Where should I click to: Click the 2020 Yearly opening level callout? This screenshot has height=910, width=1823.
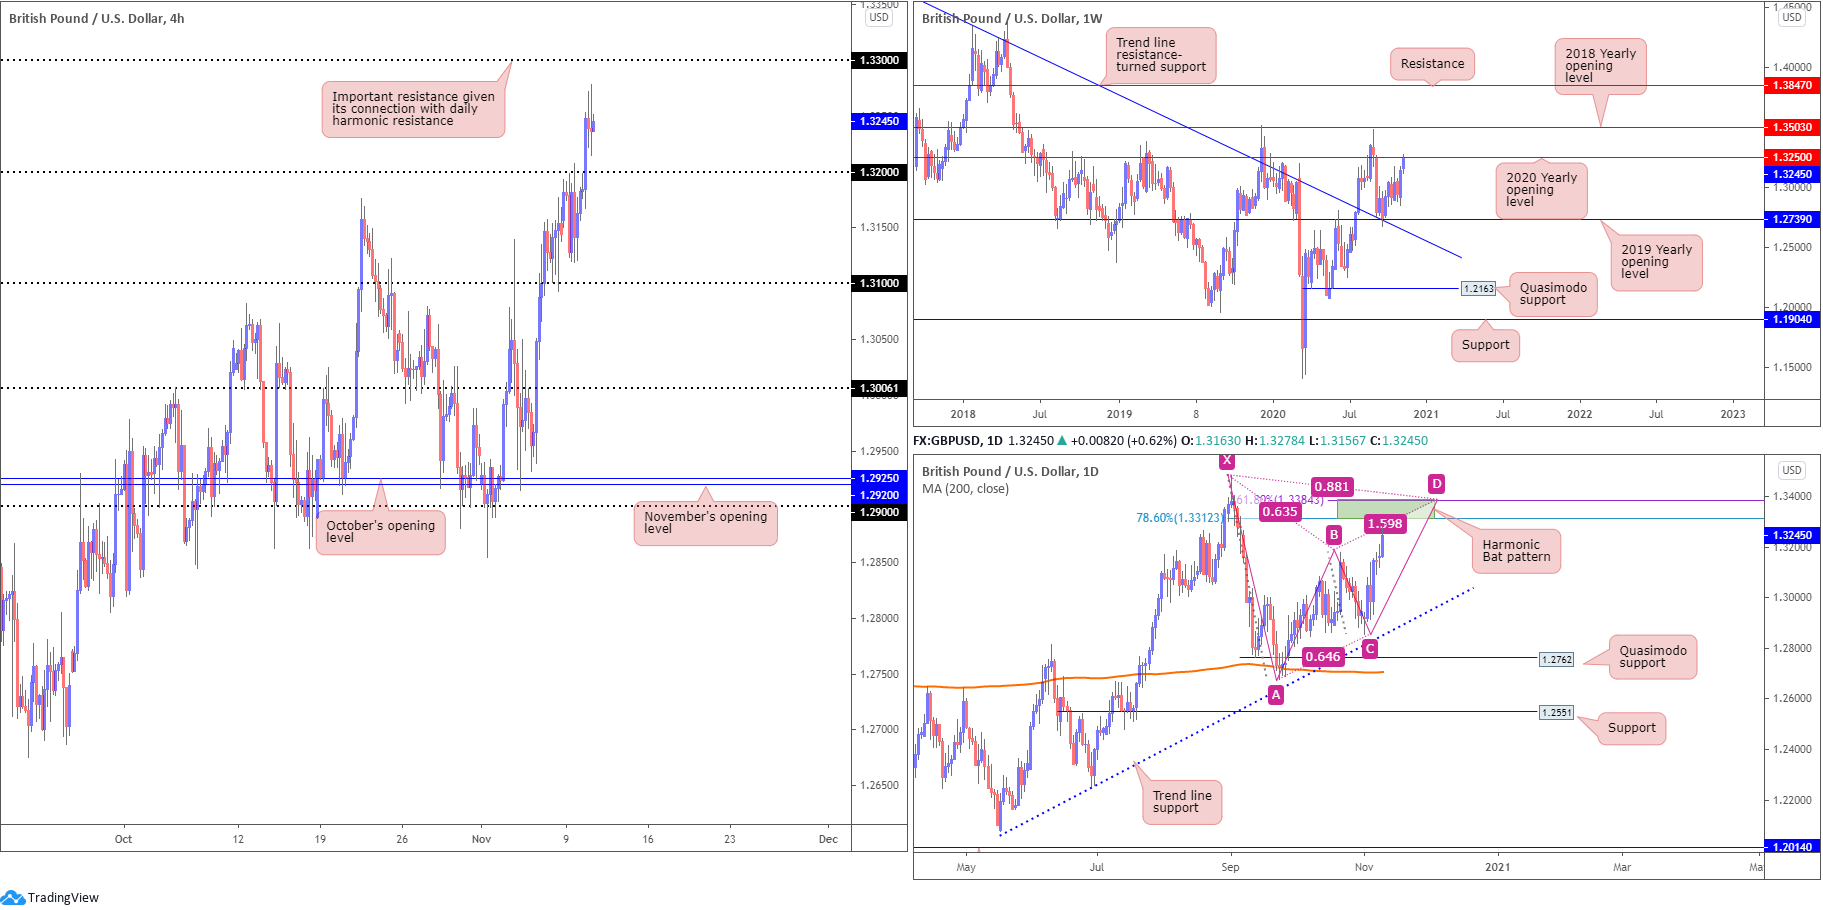click(1541, 190)
